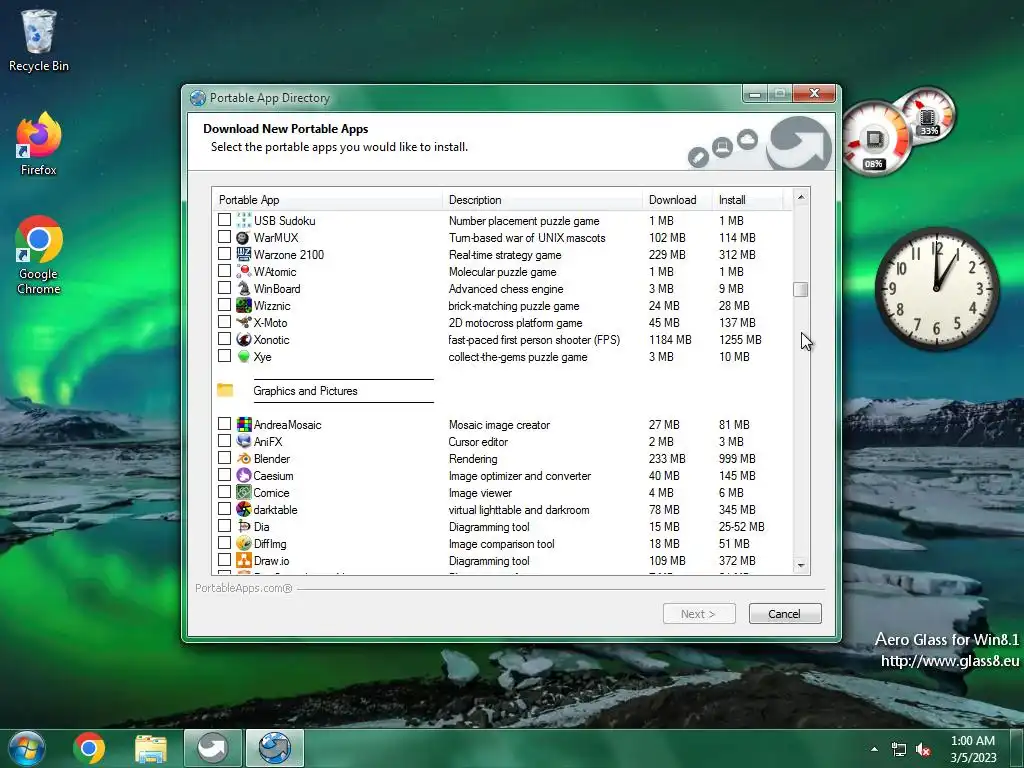
Task: Click the AniFX app icon
Action: 244,441
